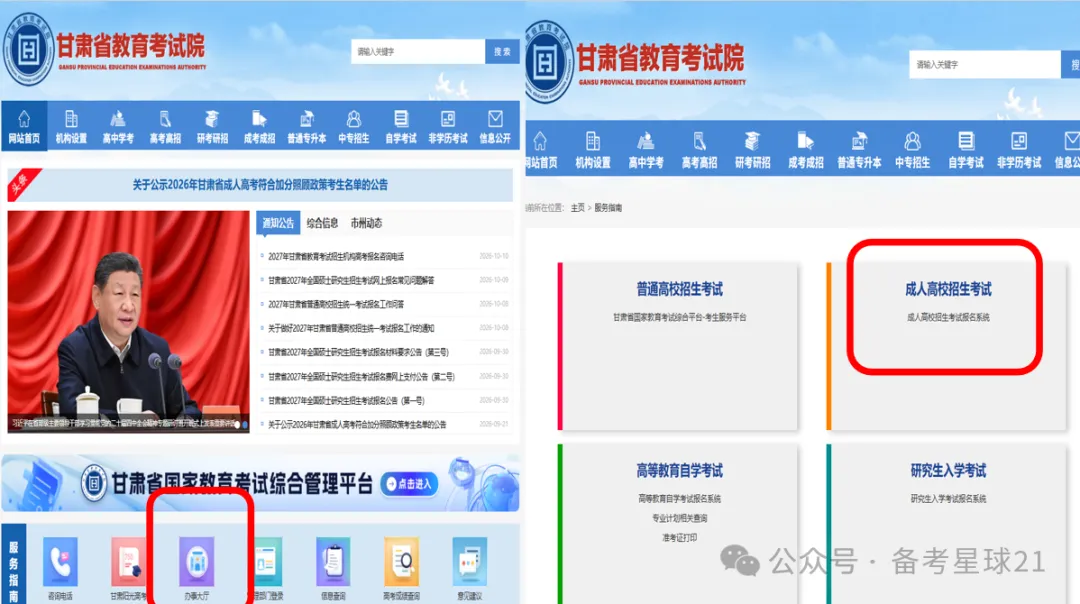Click 研考研招 icon in right page navigation
The width and height of the screenshot is (1080, 604).
click(752, 141)
